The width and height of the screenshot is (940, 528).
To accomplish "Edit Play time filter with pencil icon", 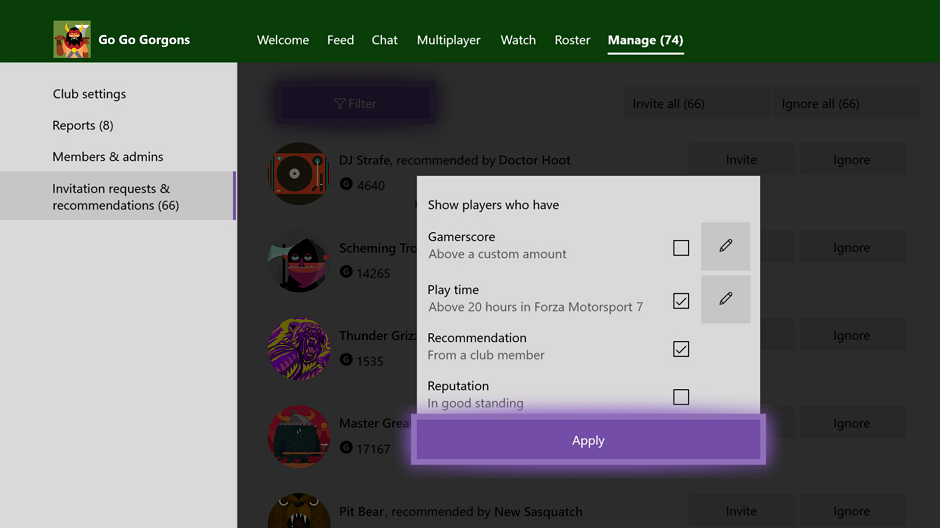I will click(725, 299).
